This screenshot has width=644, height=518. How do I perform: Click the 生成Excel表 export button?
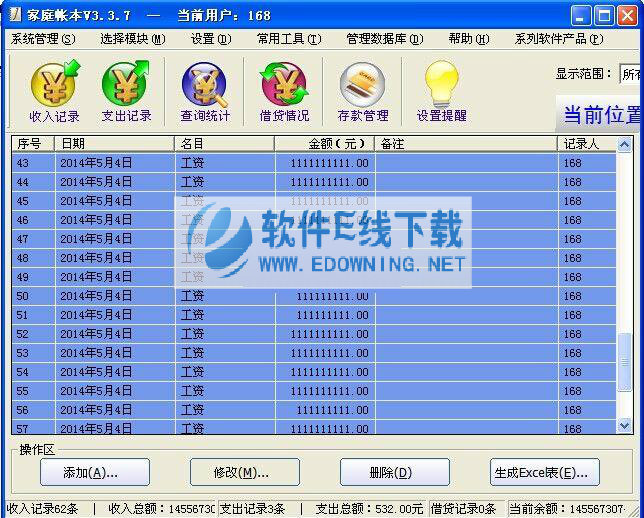[545, 472]
